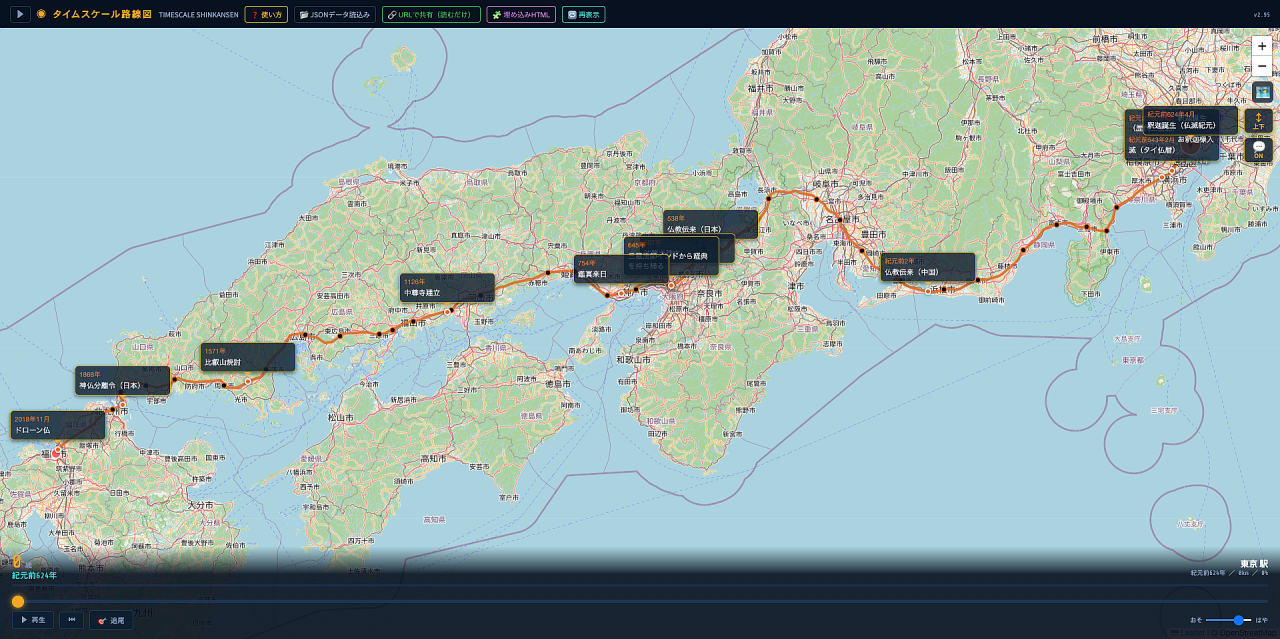Screen dimensions: 1280x639
Task: Click the 仏教伝来（中国） event label
Action: point(927,267)
